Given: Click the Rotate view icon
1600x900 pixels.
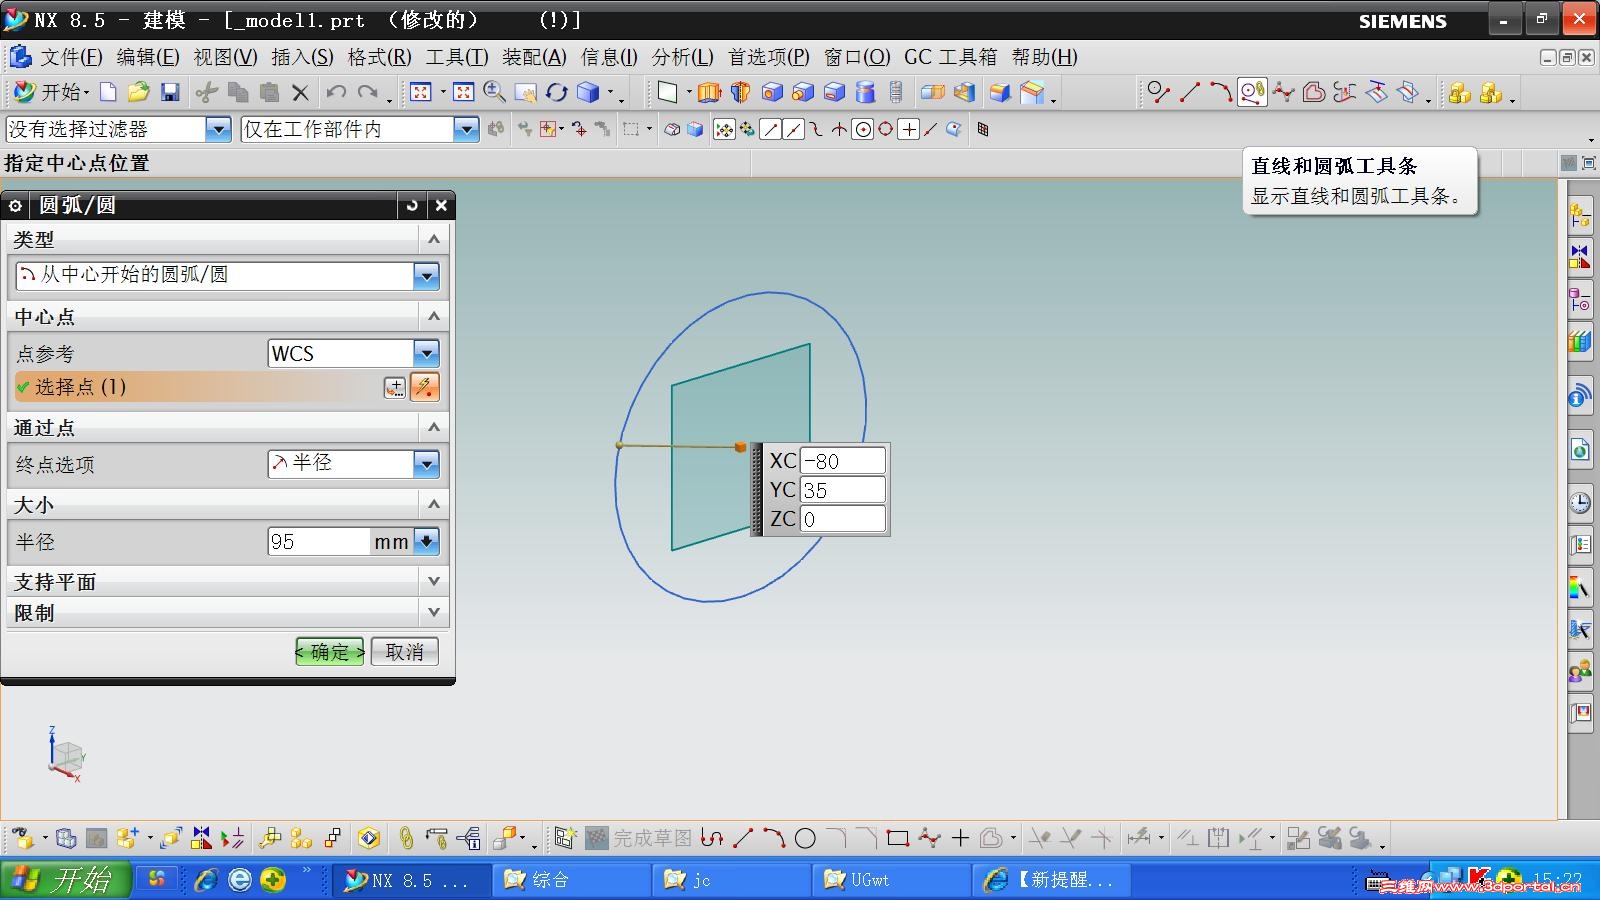Looking at the screenshot, I should [x=557, y=93].
